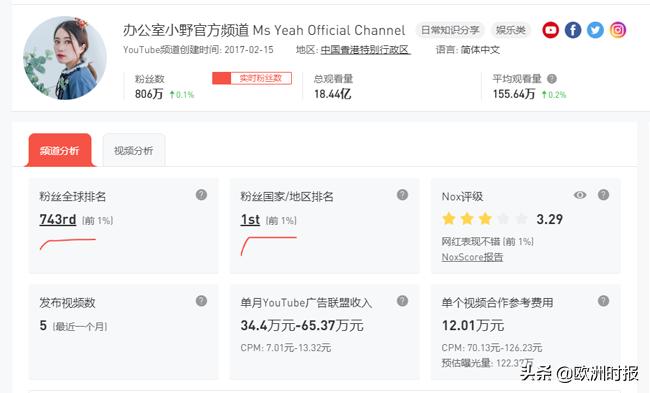650x393 pixels.
Task: Click help icon on 粉丝全球排名 card
Action: pyautogui.click(x=201, y=195)
